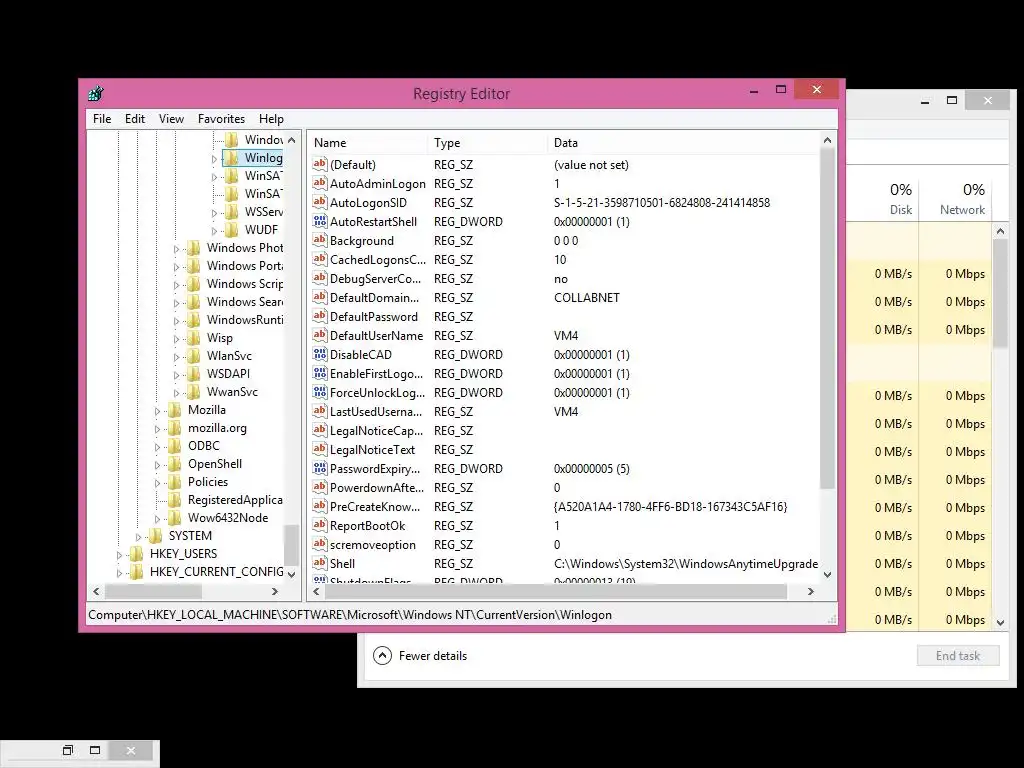The width and height of the screenshot is (1024, 768).
Task: Select the PowerdownAfte... value name
Action: point(377,488)
